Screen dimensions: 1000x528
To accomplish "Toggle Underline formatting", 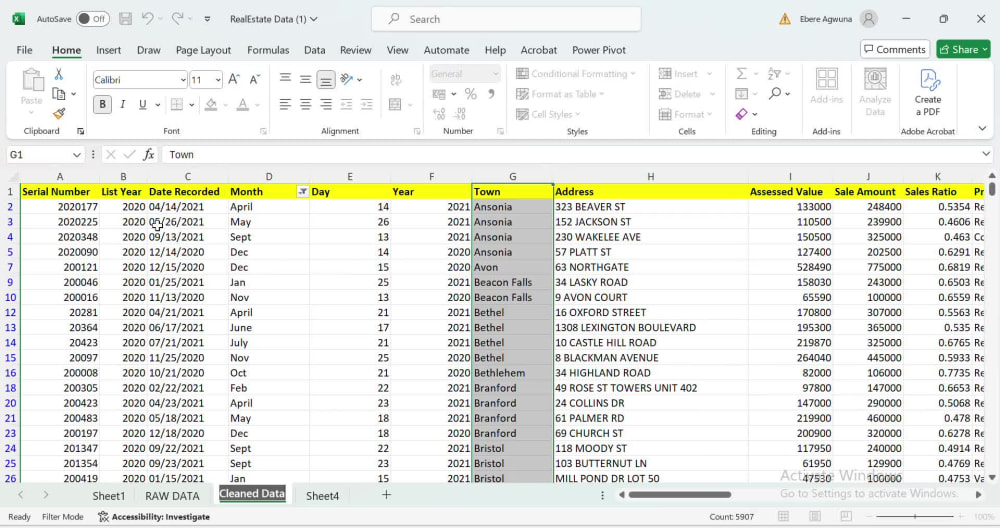I will click(142, 104).
